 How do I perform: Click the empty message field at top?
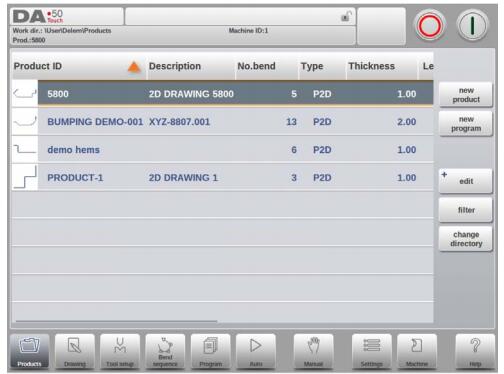click(x=240, y=16)
